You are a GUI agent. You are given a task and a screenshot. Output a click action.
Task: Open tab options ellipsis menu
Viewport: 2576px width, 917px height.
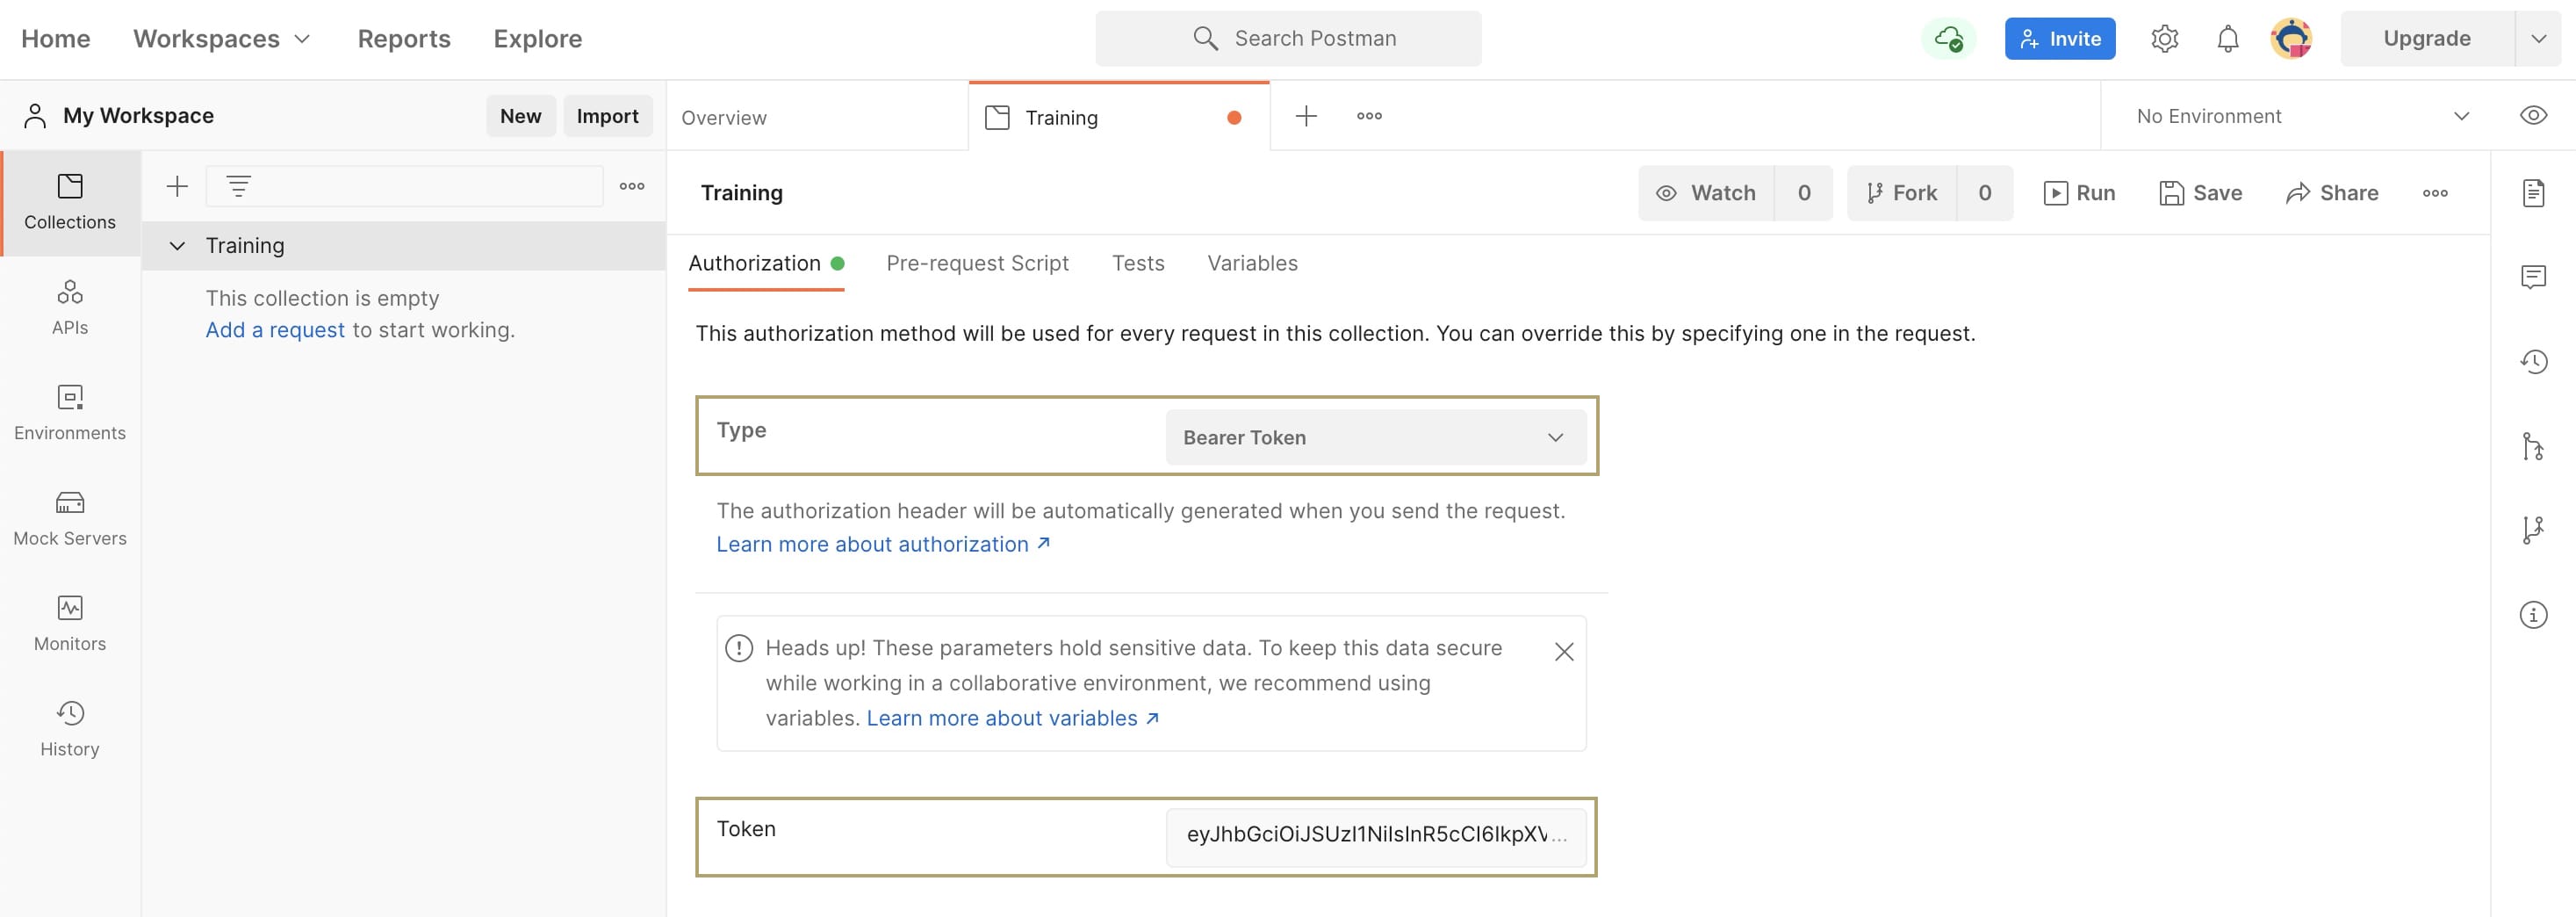click(1369, 116)
